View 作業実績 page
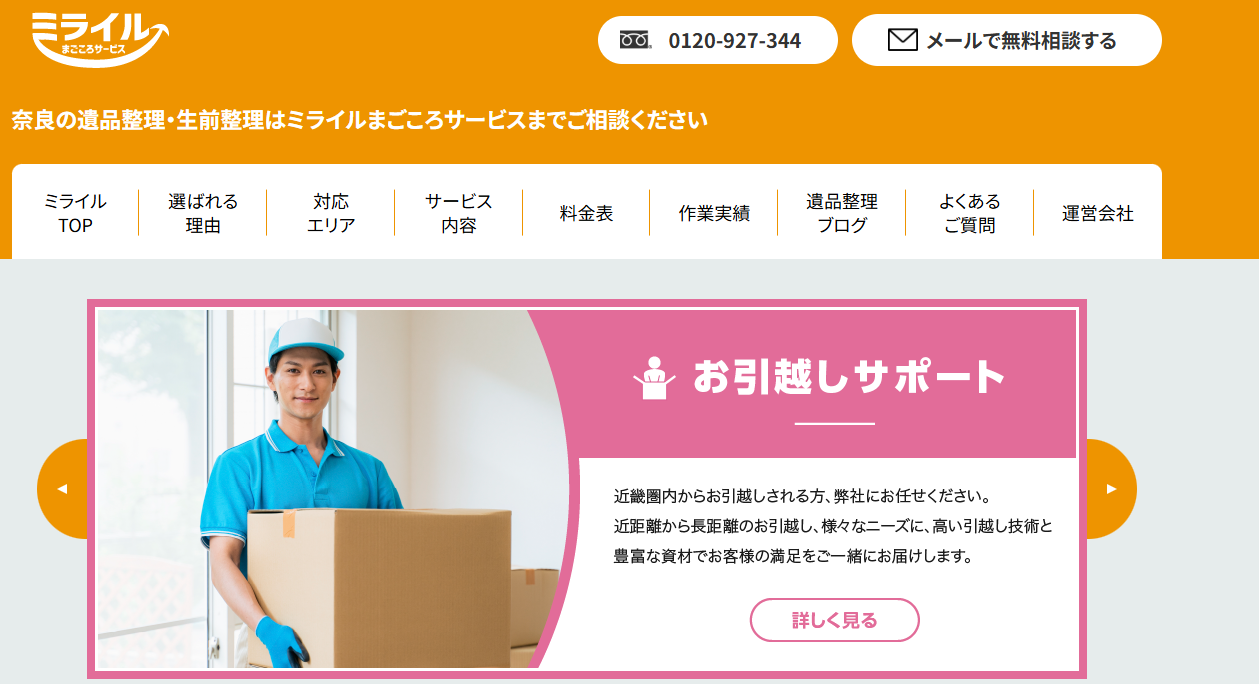1259x684 pixels. (714, 213)
